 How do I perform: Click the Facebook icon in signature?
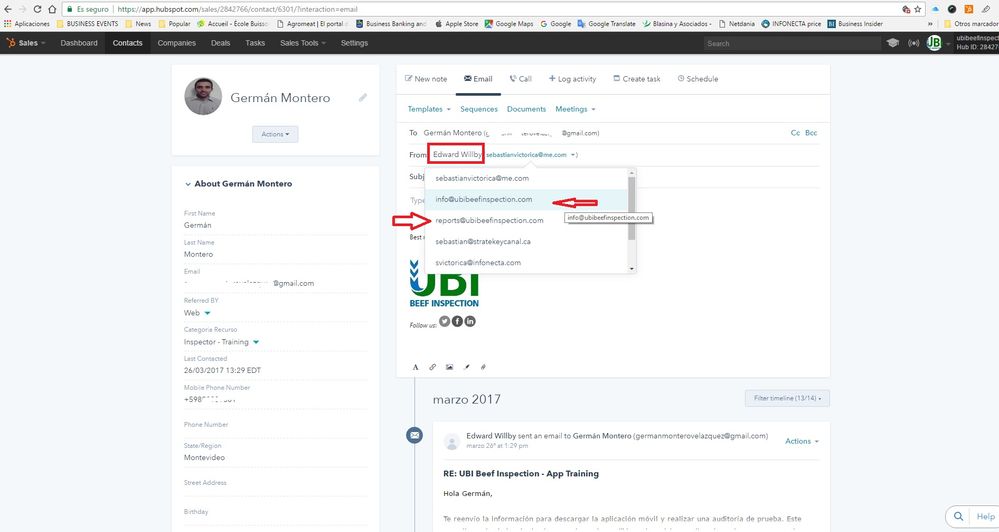(x=457, y=321)
